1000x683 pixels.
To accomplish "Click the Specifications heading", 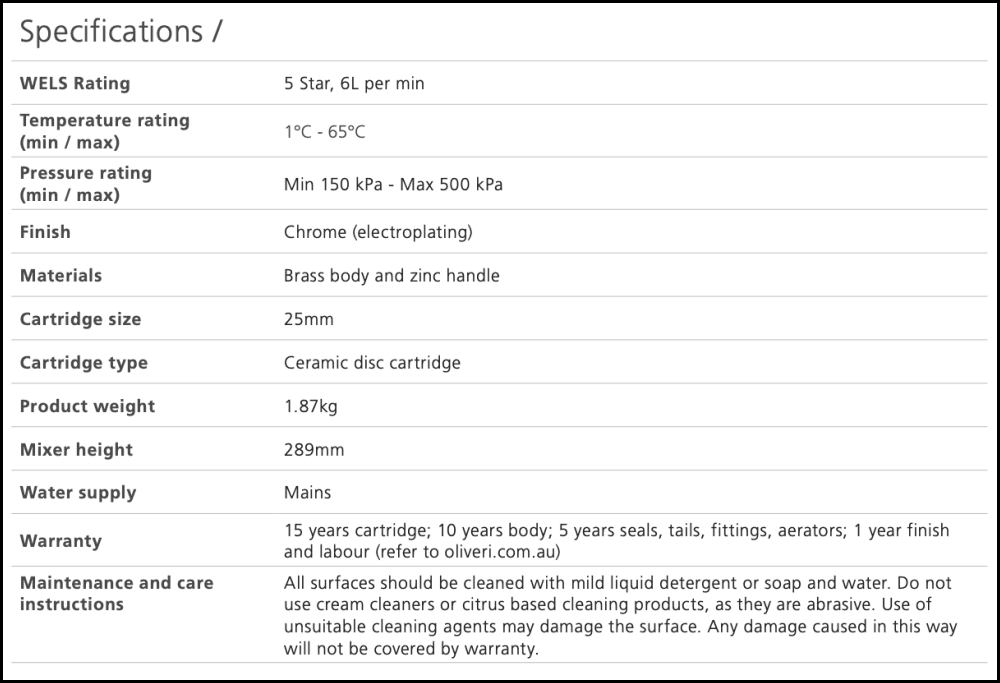I will point(121,32).
